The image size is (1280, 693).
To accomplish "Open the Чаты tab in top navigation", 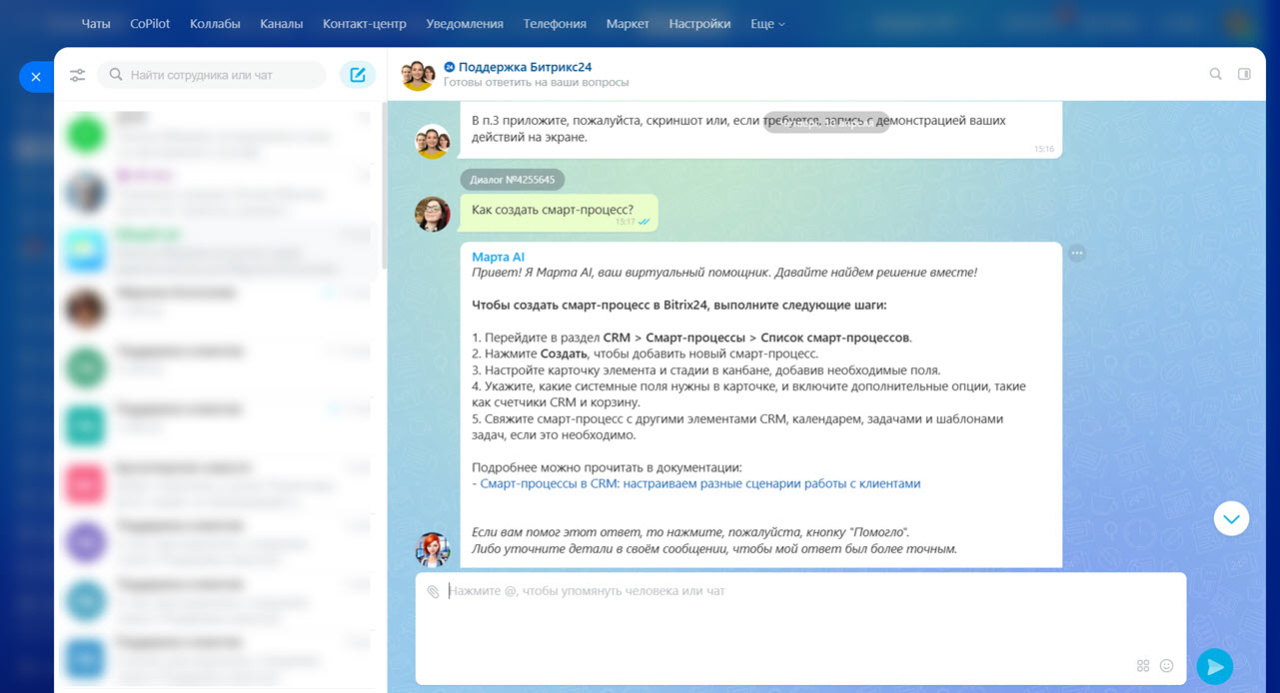I will (x=96, y=23).
